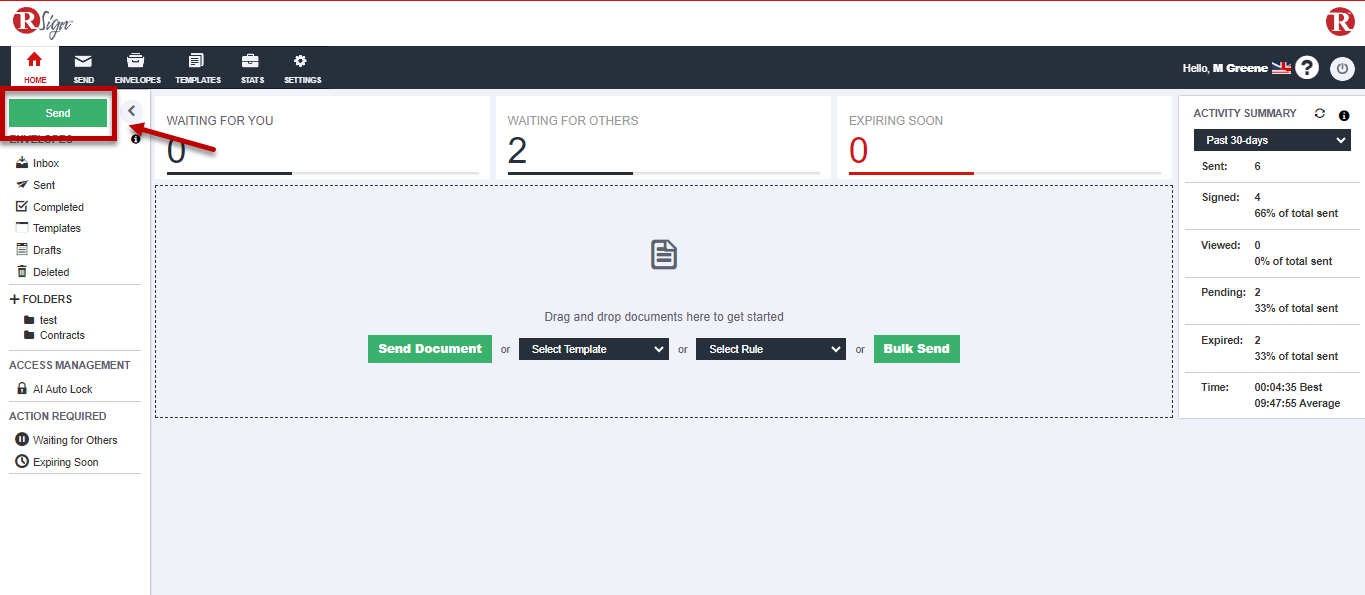Click the Bulk Send button
Screen dimensions: 1365x595
click(916, 349)
